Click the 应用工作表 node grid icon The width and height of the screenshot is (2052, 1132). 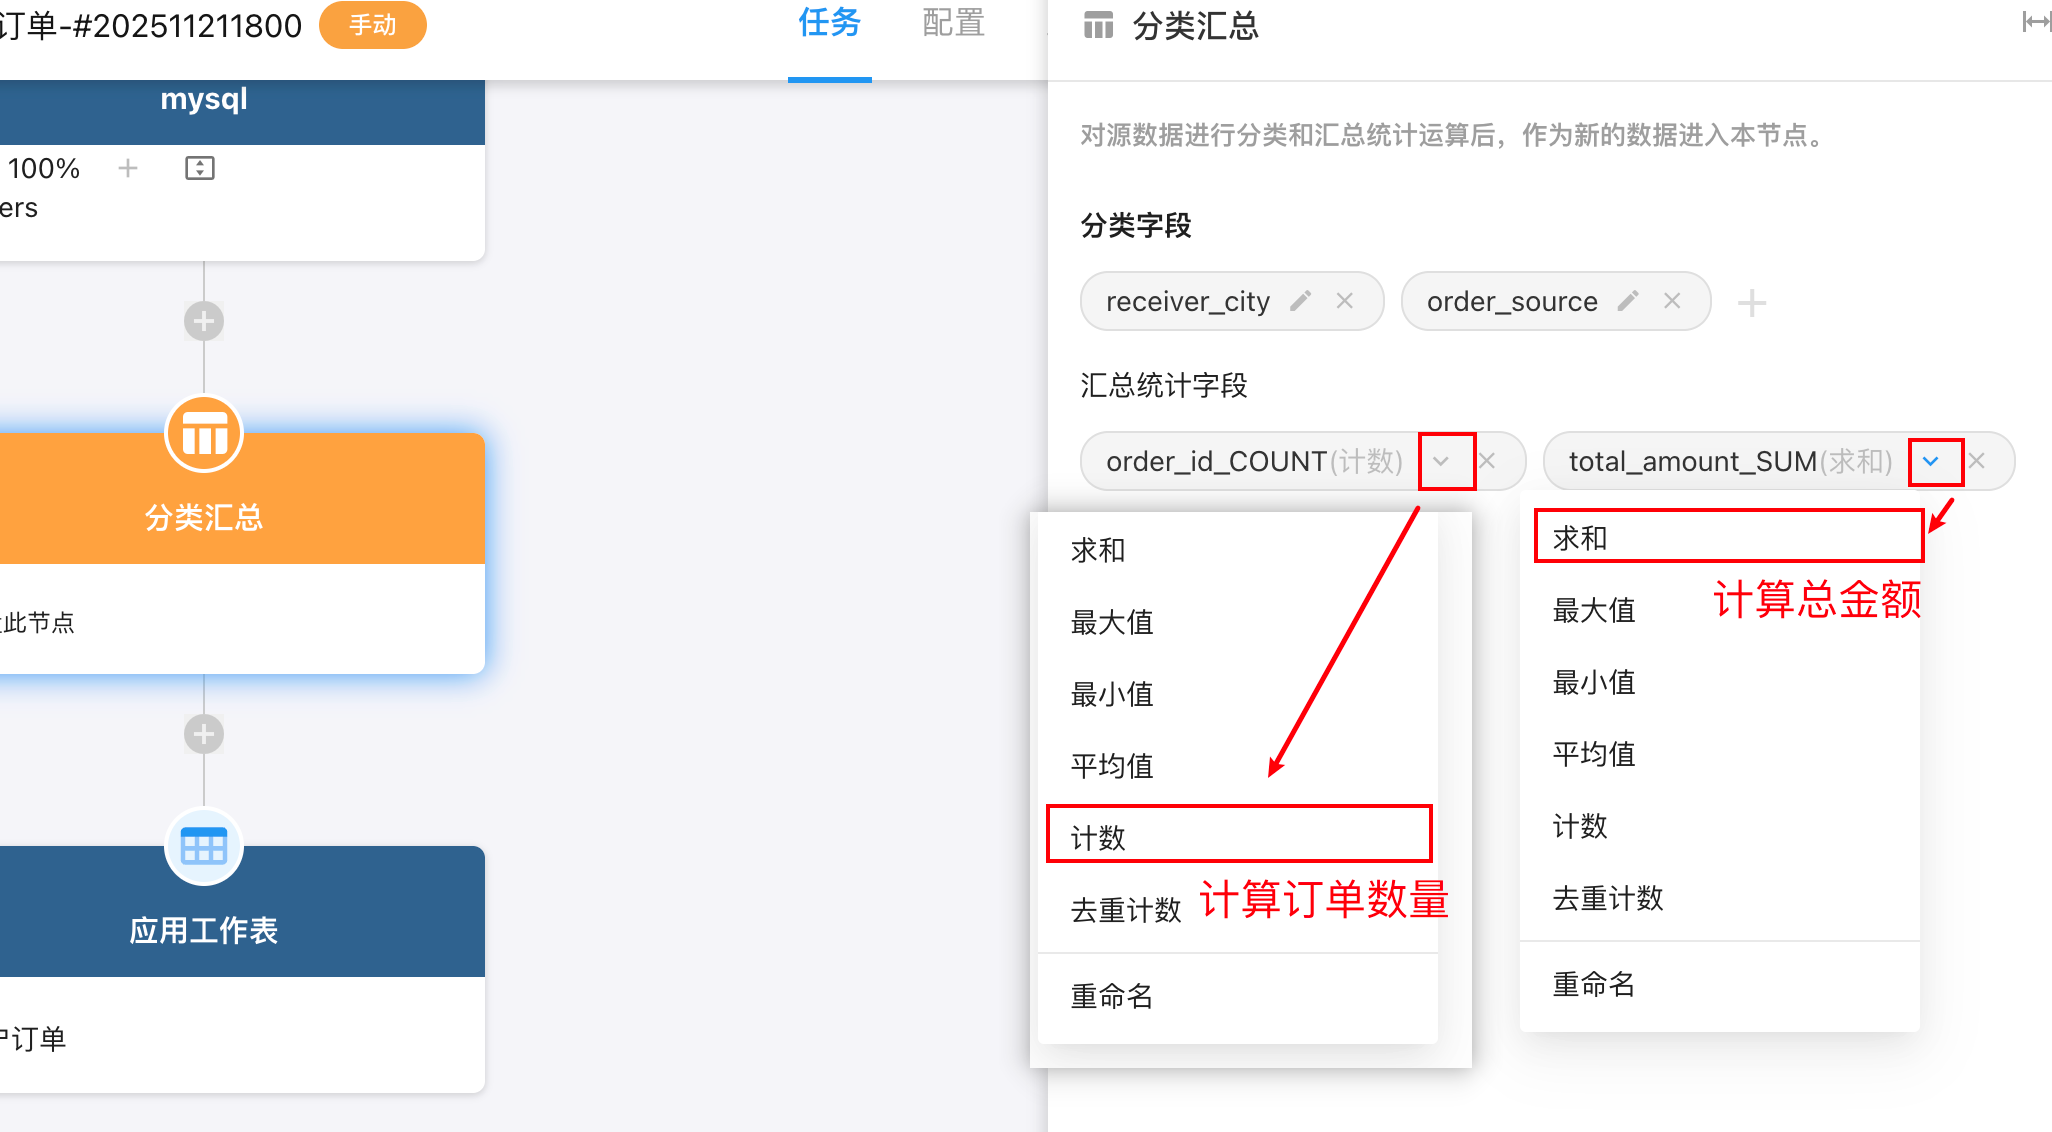(204, 847)
